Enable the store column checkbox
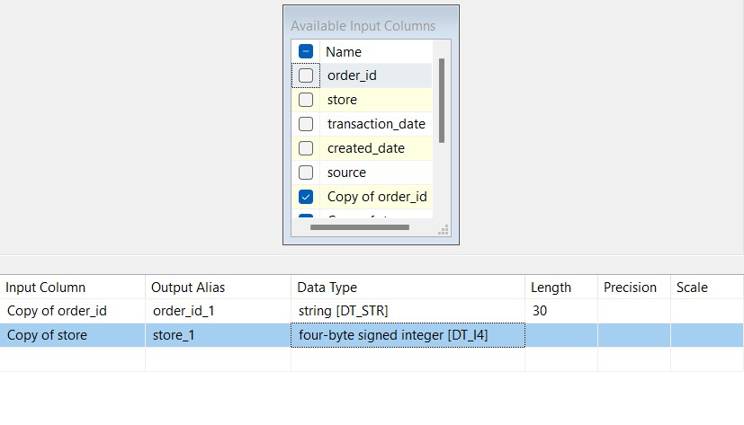 coord(306,100)
